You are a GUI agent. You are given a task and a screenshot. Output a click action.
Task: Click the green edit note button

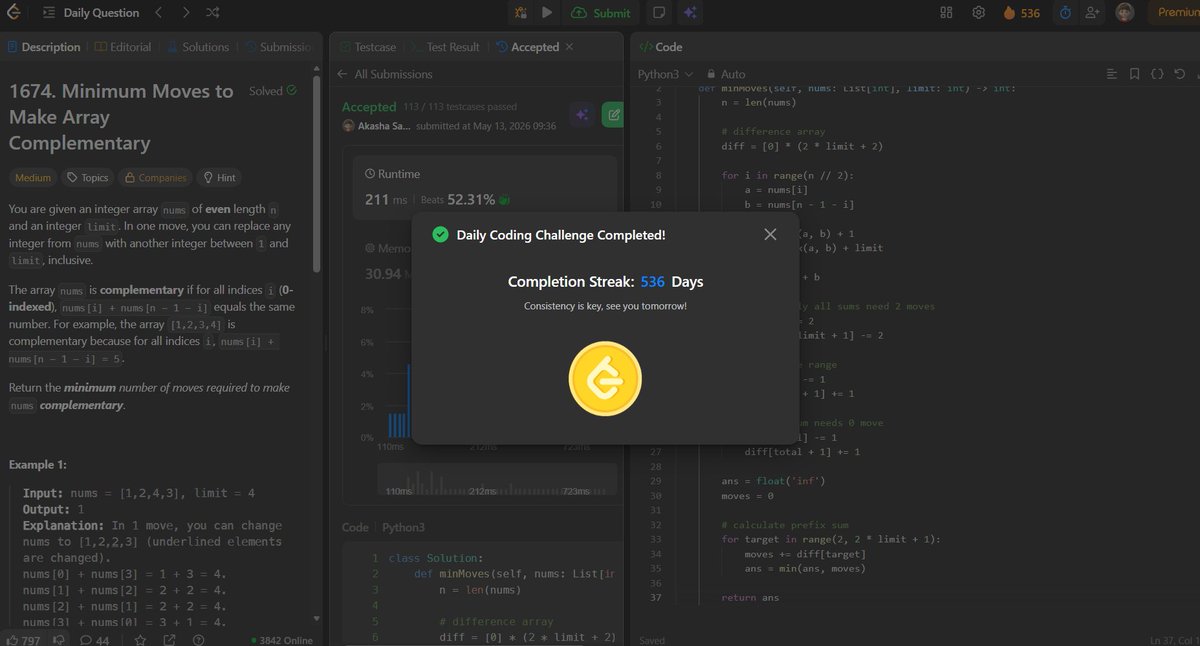click(613, 114)
